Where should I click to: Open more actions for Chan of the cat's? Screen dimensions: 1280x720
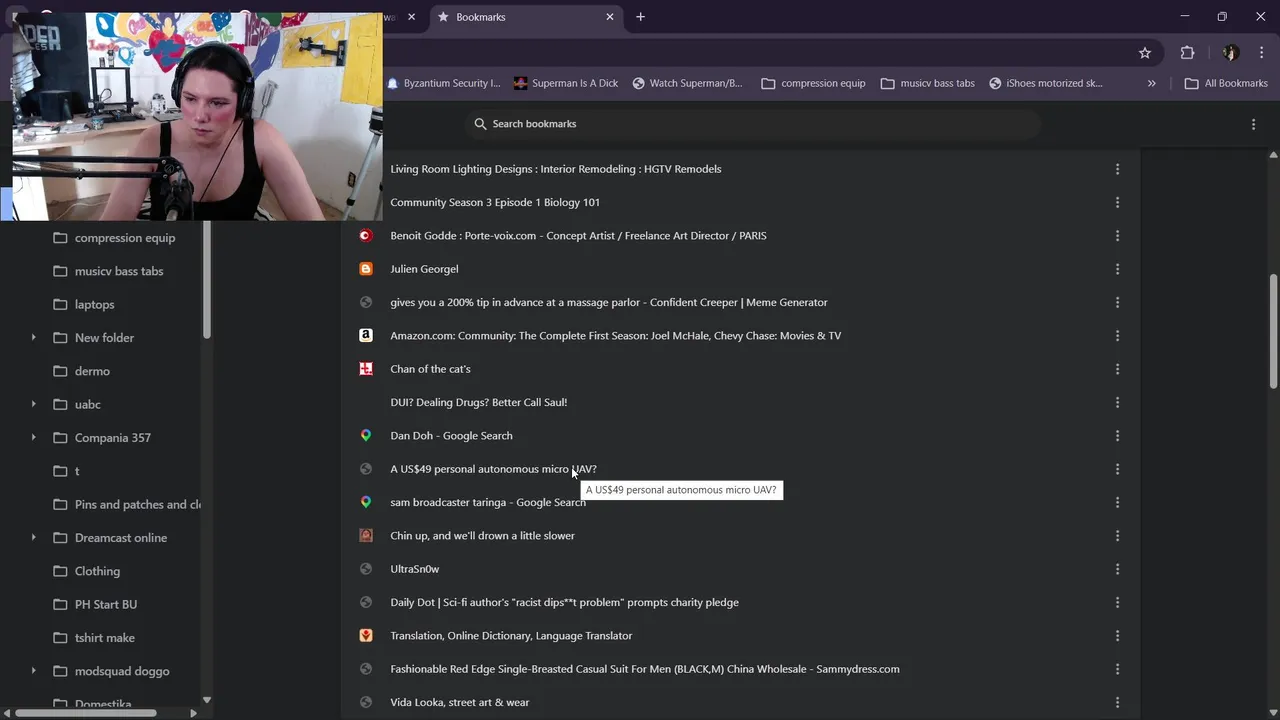point(1117,369)
